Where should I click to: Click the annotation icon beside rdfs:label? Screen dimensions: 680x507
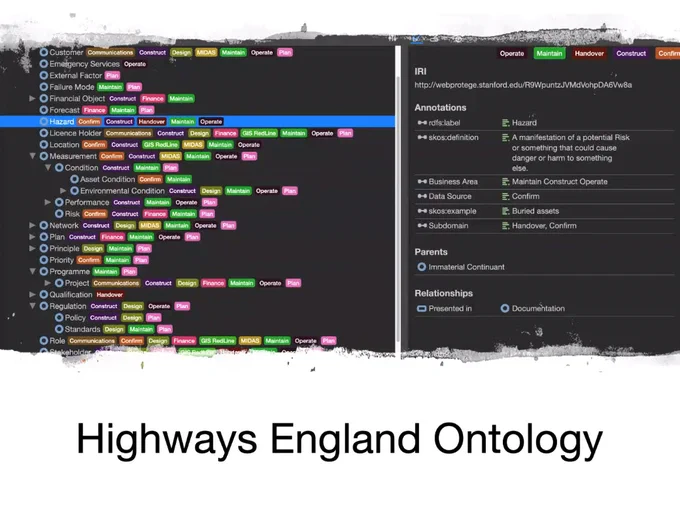[x=422, y=123]
